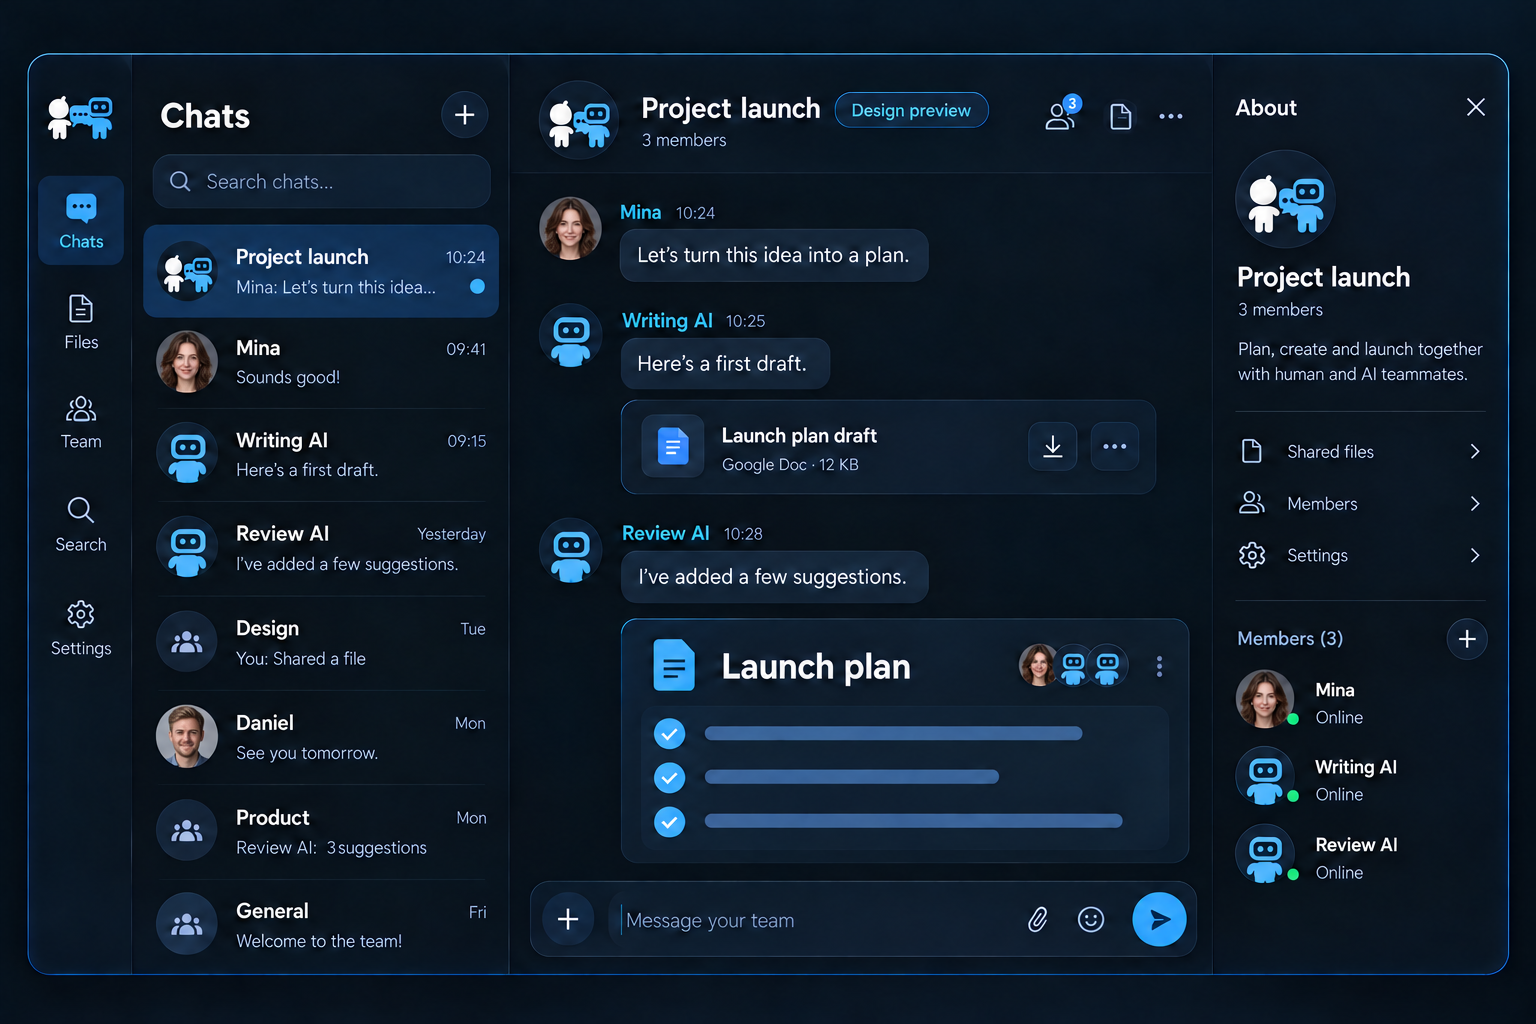
Task: Open the Design group chat
Action: point(321,643)
